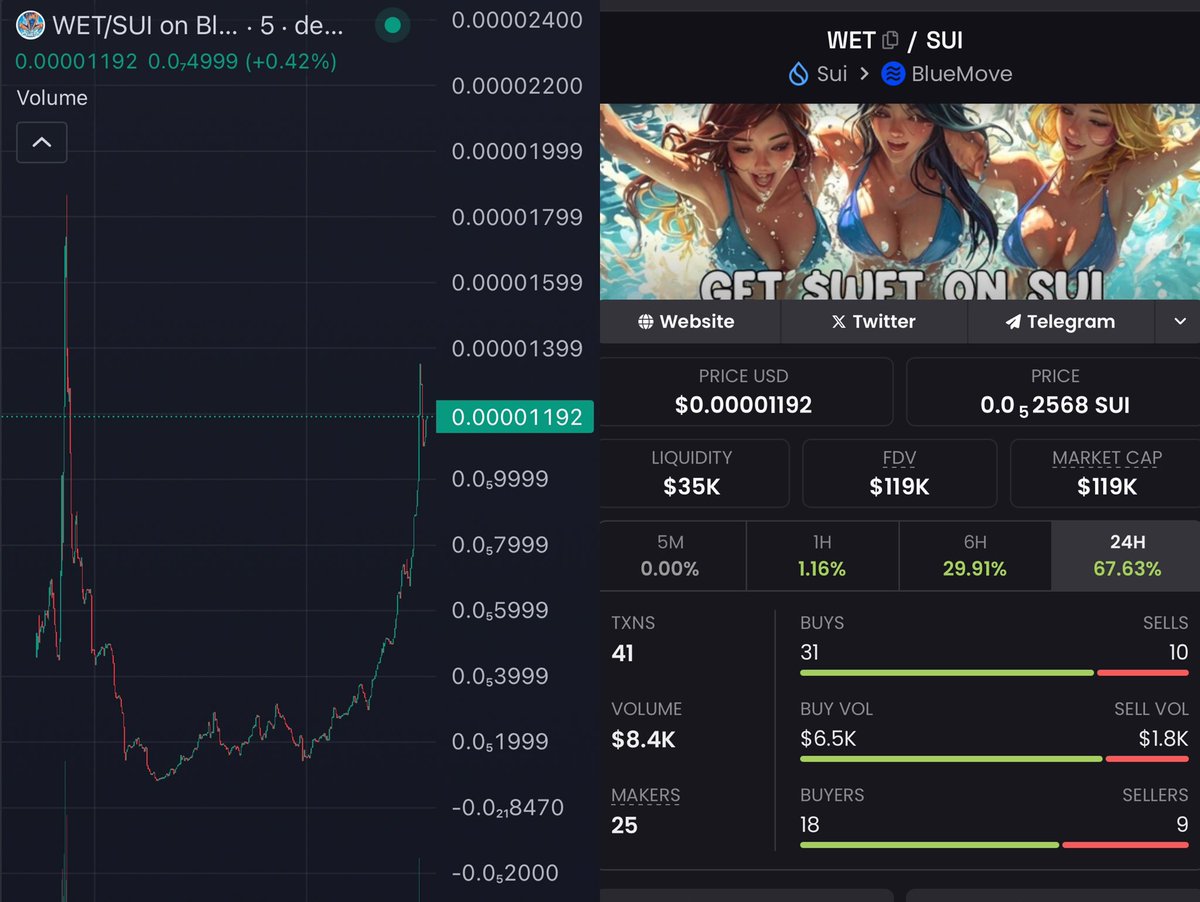Collapse the Volume indicator chevron button
The image size is (1200, 902).
(42, 143)
